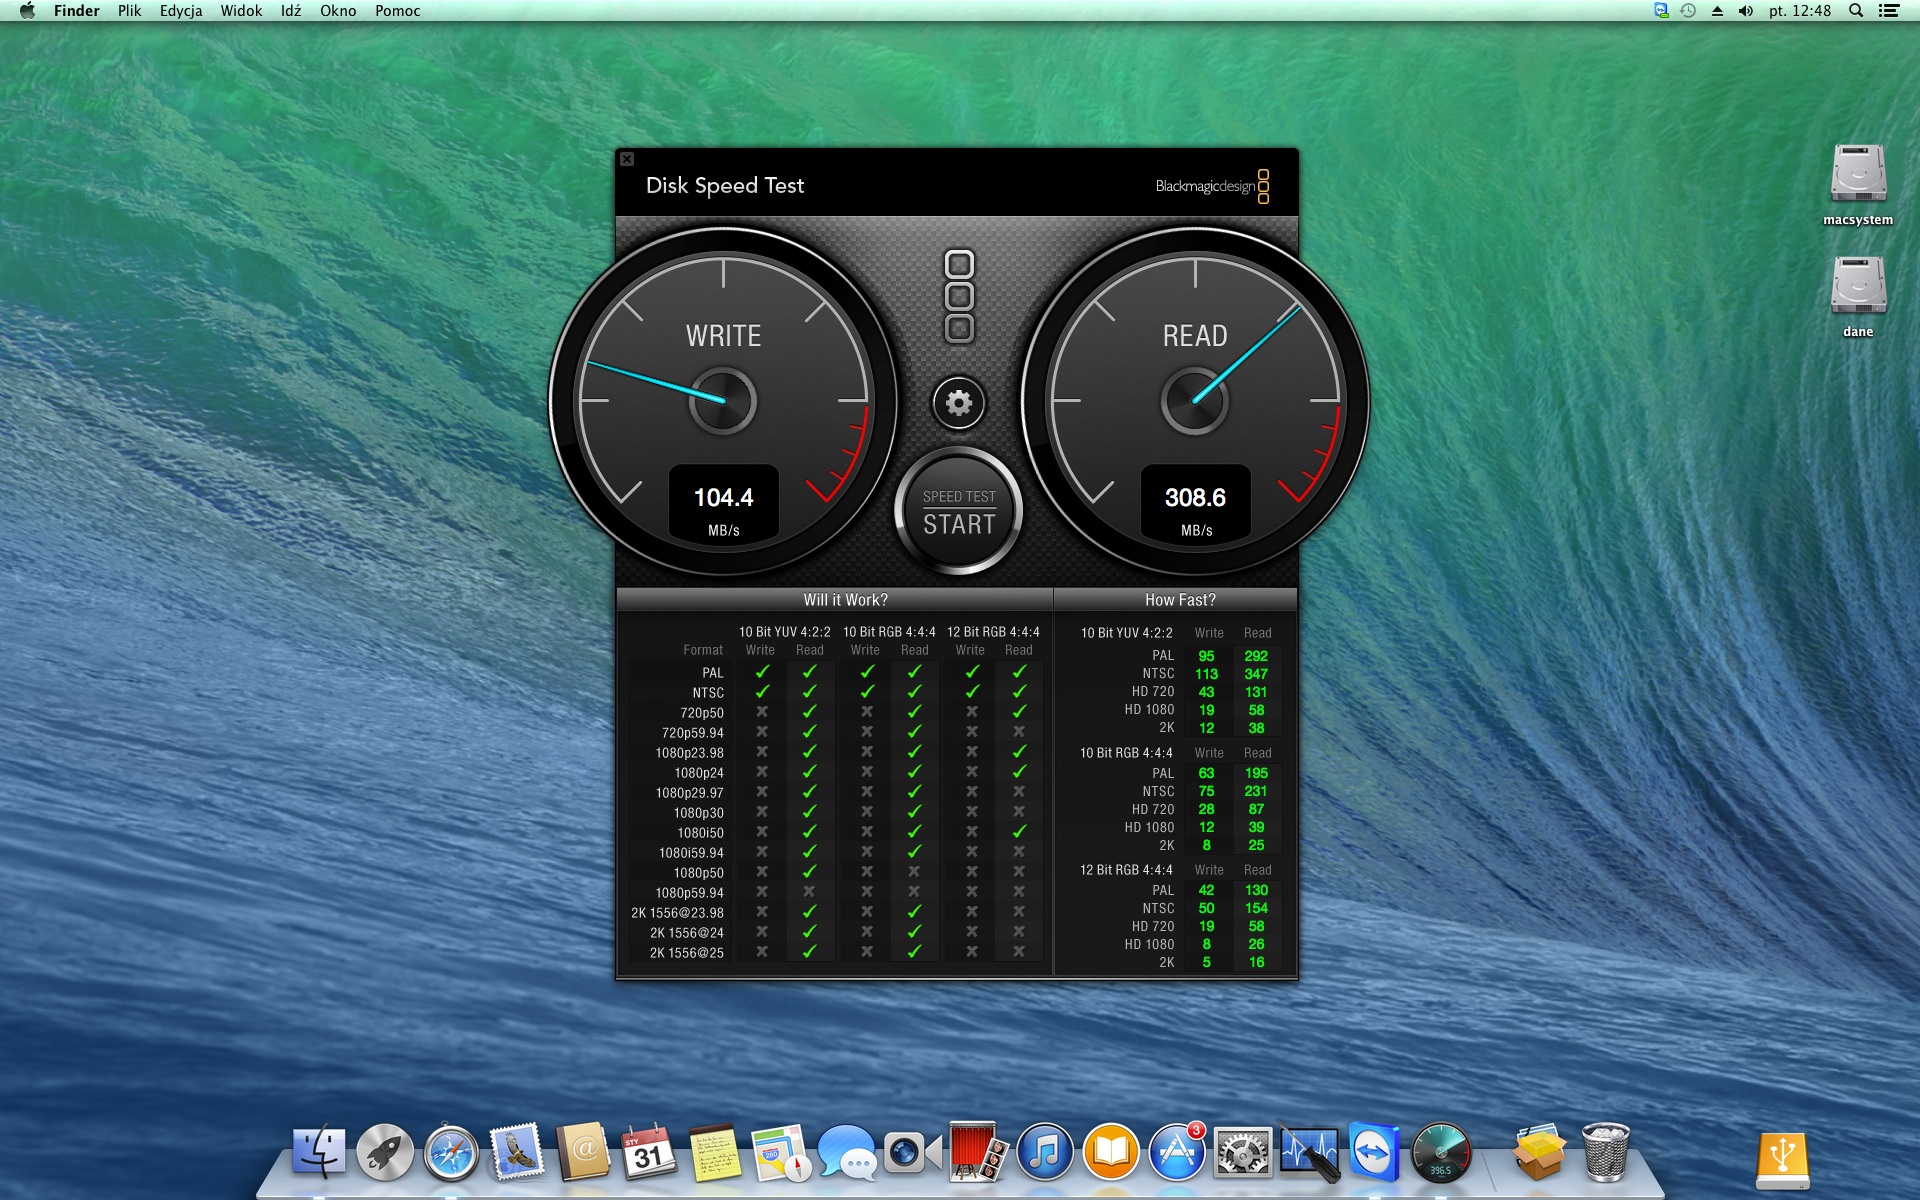This screenshot has width=1920, height=1200.
Task: Click read value 347 in How Fast
Action: 1256,674
